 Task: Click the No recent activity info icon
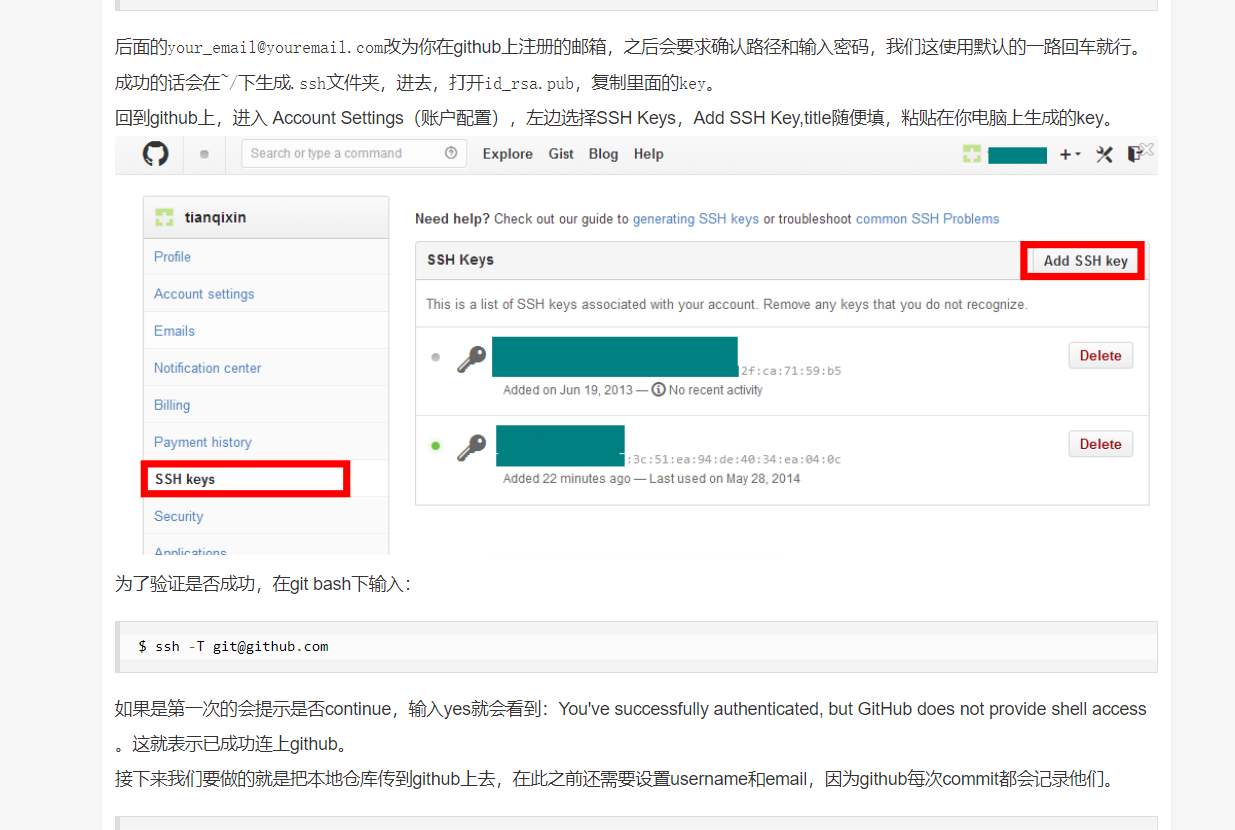(x=658, y=390)
